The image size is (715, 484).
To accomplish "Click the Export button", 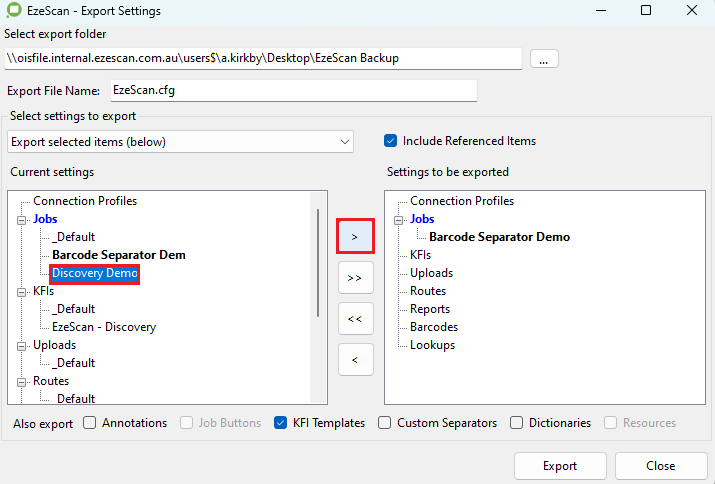I will (x=560, y=466).
